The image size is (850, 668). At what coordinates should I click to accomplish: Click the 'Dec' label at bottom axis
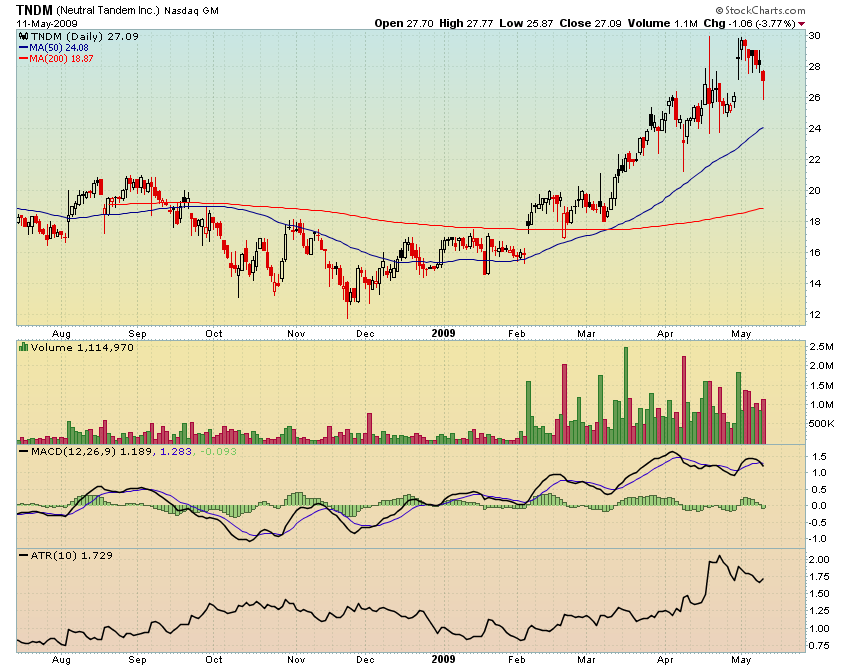click(365, 660)
